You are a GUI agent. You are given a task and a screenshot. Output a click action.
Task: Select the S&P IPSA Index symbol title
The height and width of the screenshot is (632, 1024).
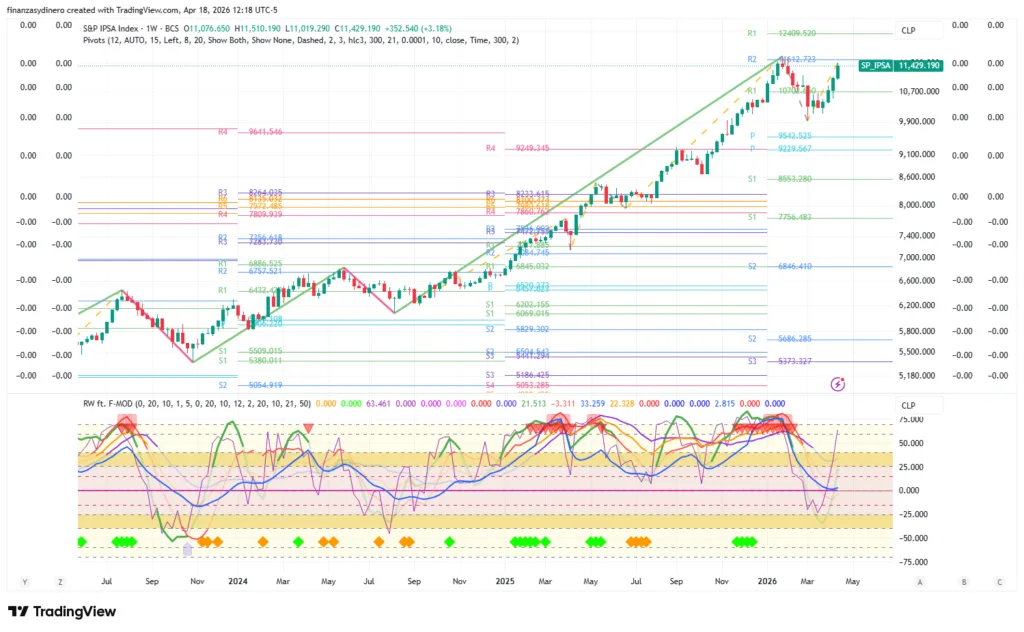pos(125,25)
